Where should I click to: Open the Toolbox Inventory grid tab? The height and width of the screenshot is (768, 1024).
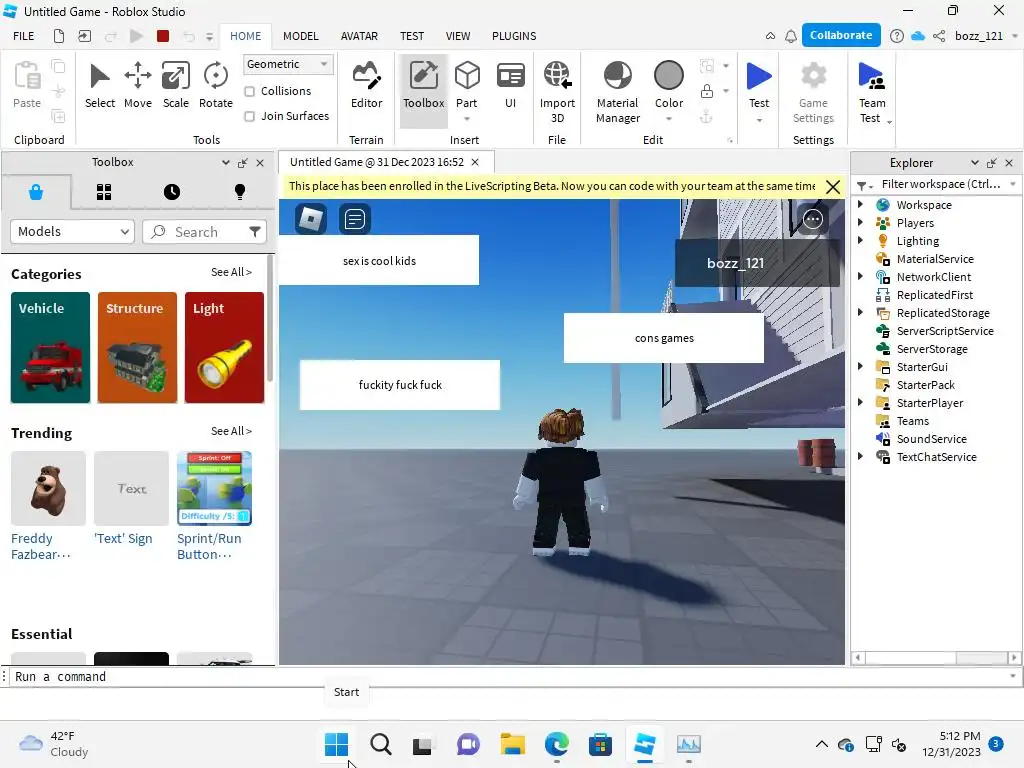pos(104,192)
